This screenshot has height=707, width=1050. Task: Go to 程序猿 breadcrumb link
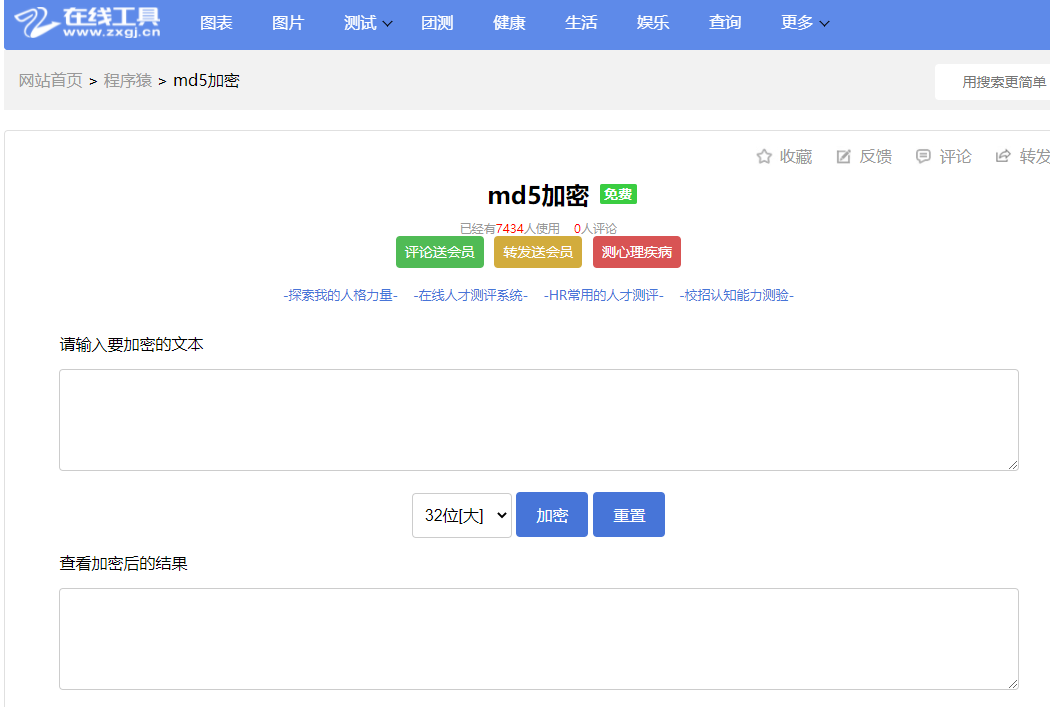coord(128,81)
